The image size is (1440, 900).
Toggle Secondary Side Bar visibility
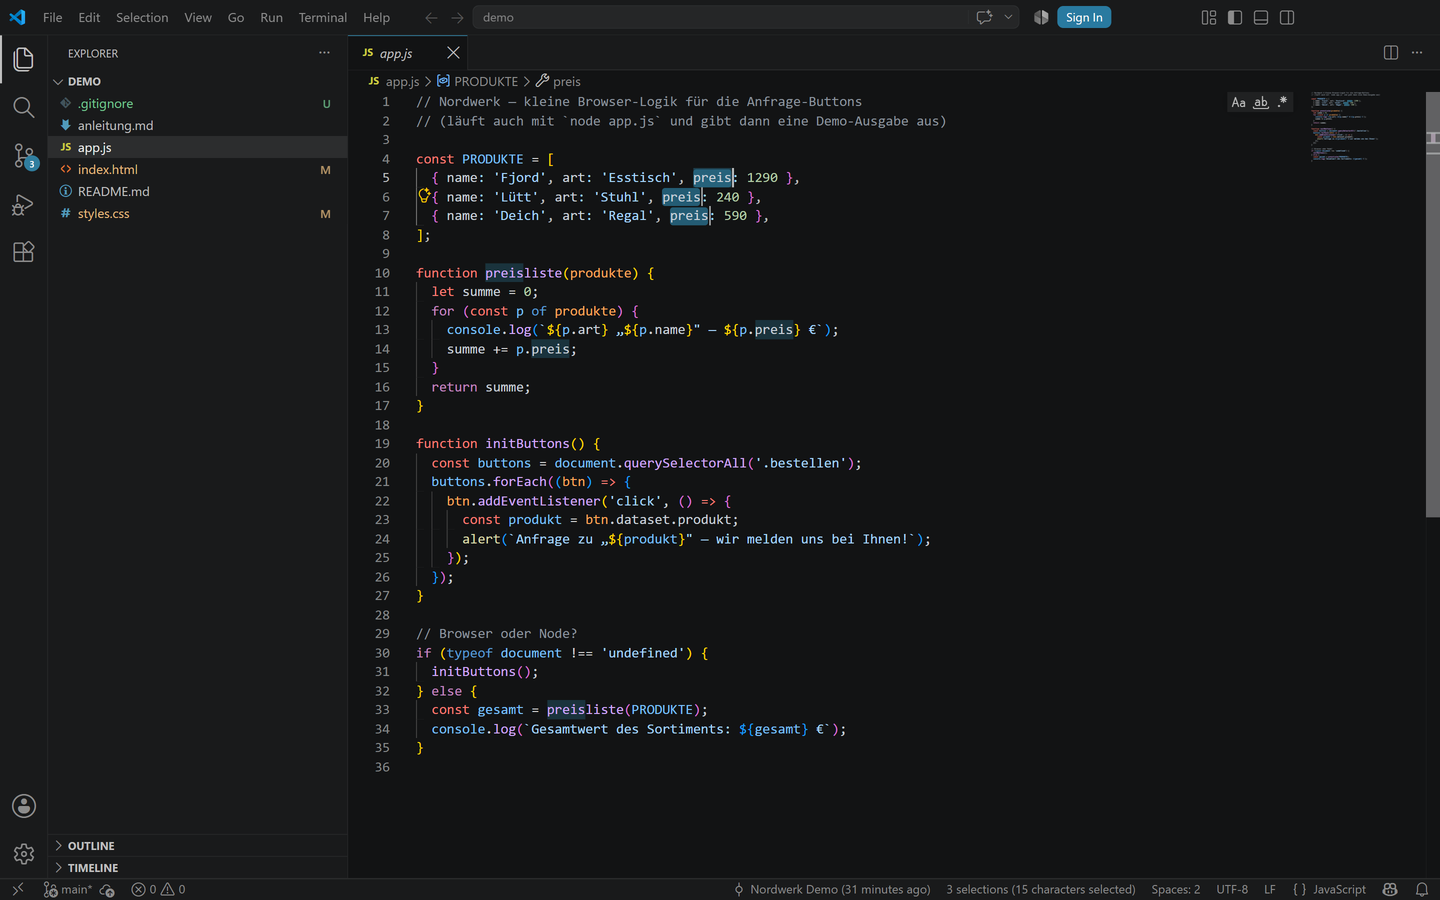pos(1287,17)
